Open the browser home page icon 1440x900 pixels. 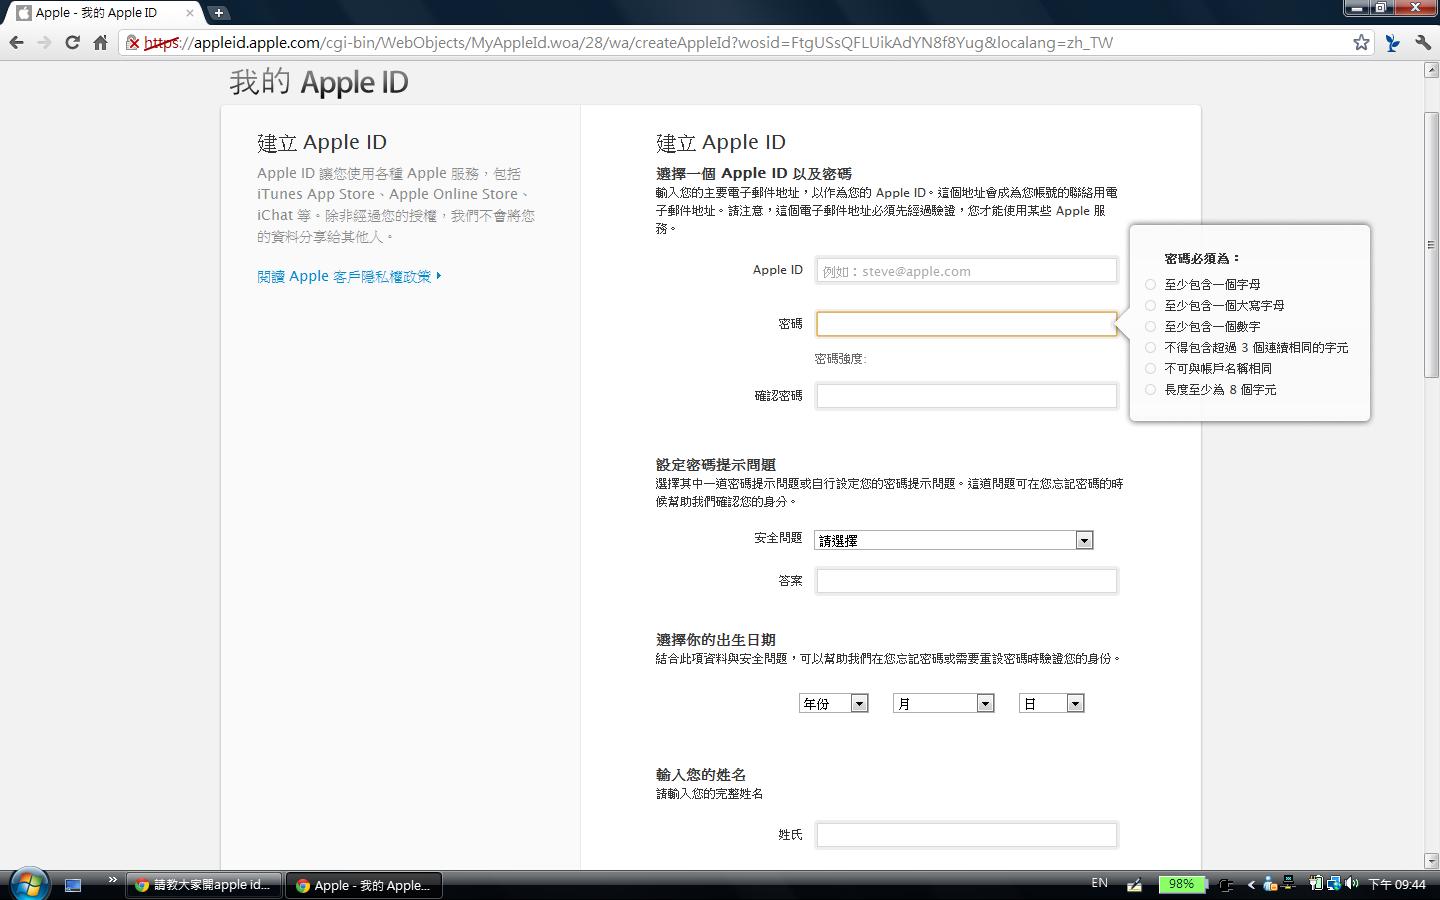click(100, 42)
